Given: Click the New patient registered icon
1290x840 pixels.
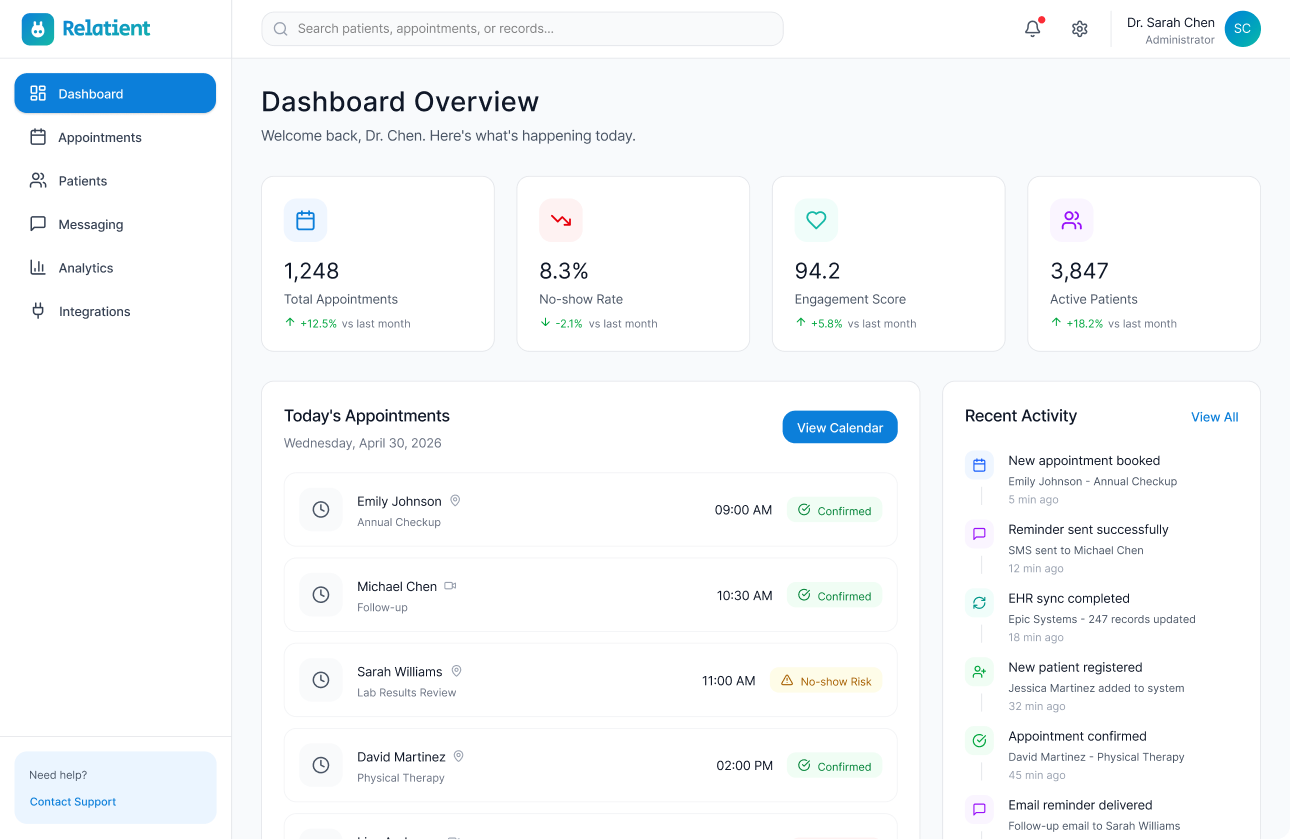Looking at the screenshot, I should (980, 672).
